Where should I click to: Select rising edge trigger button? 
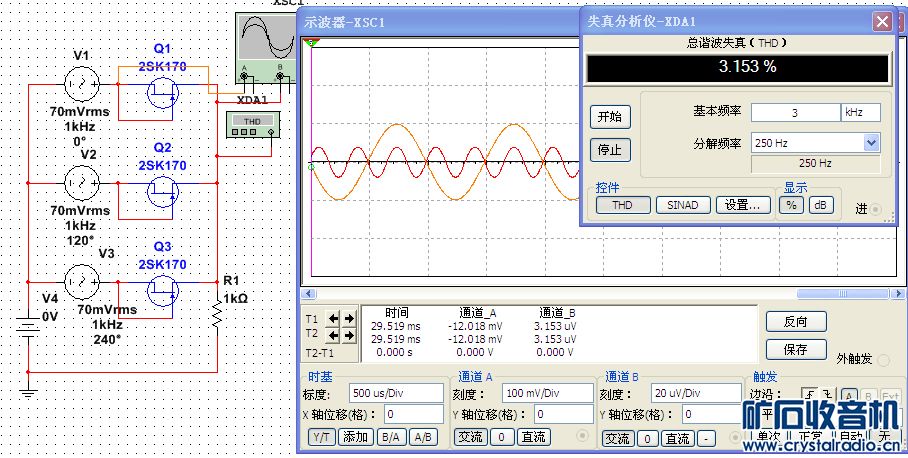pyautogui.click(x=810, y=395)
